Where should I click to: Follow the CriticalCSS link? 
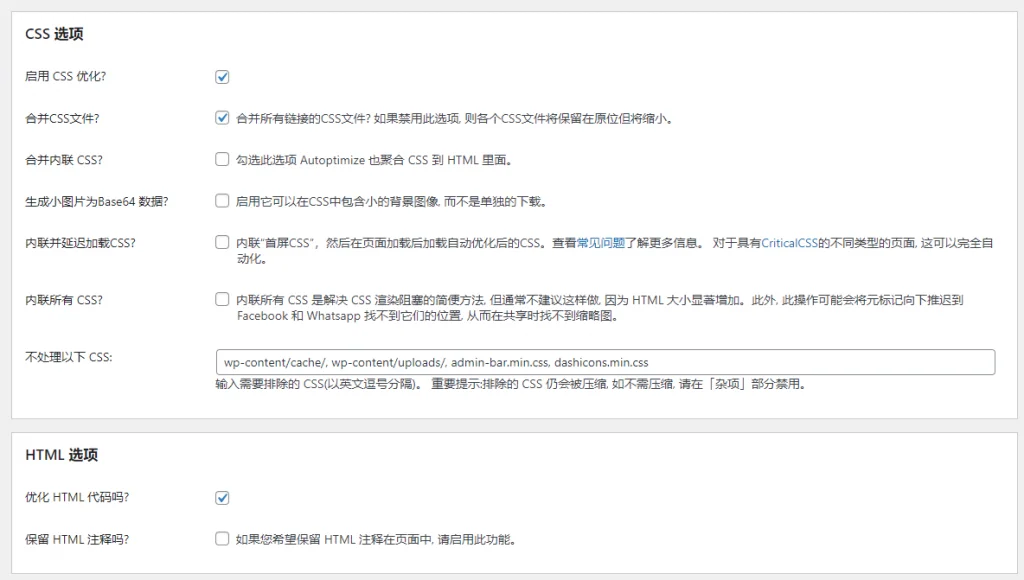[790, 243]
